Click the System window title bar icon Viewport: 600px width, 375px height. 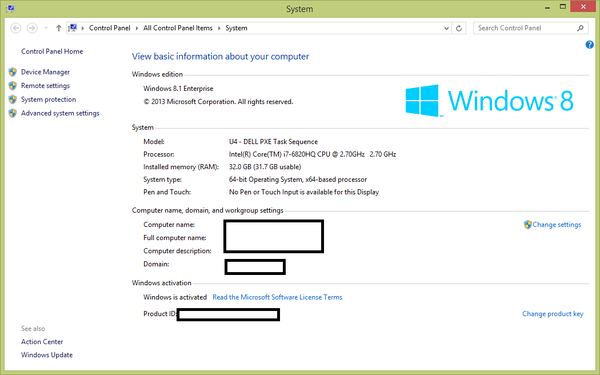[x=10, y=8]
